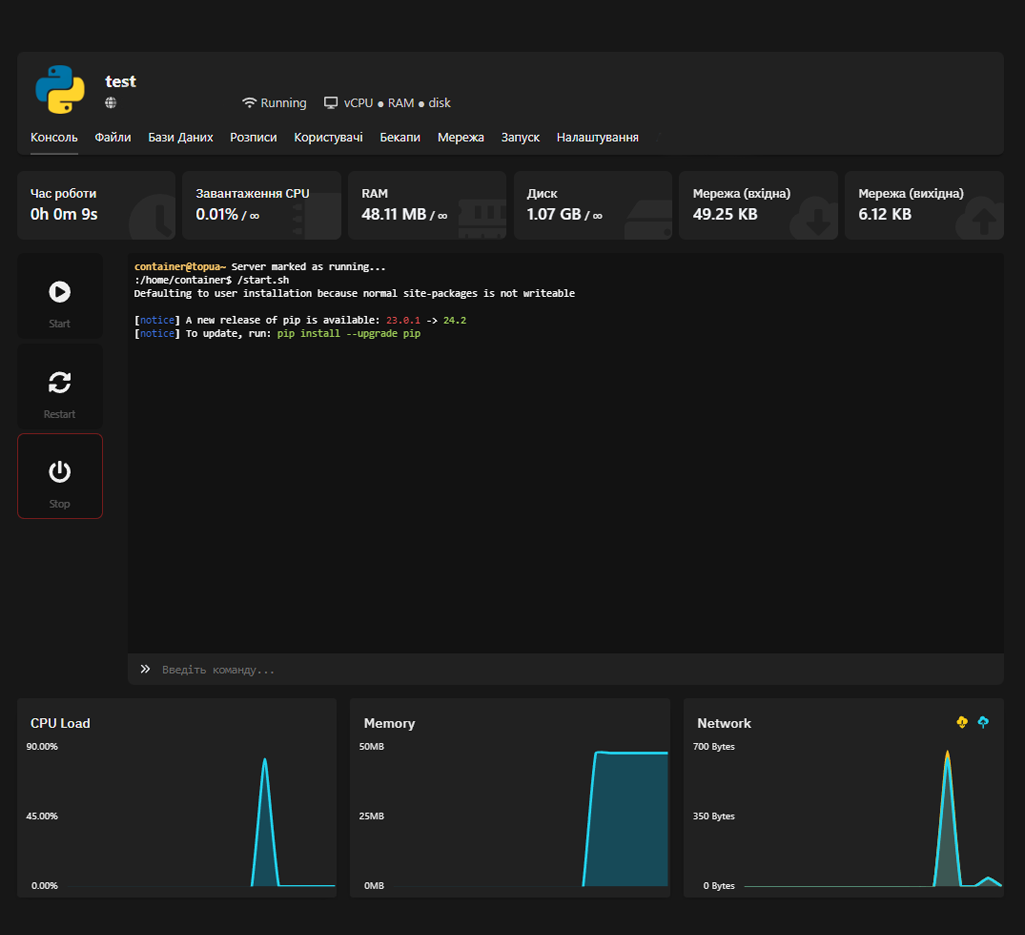Click the Python logo server icon
The width and height of the screenshot is (1025, 935).
60,90
